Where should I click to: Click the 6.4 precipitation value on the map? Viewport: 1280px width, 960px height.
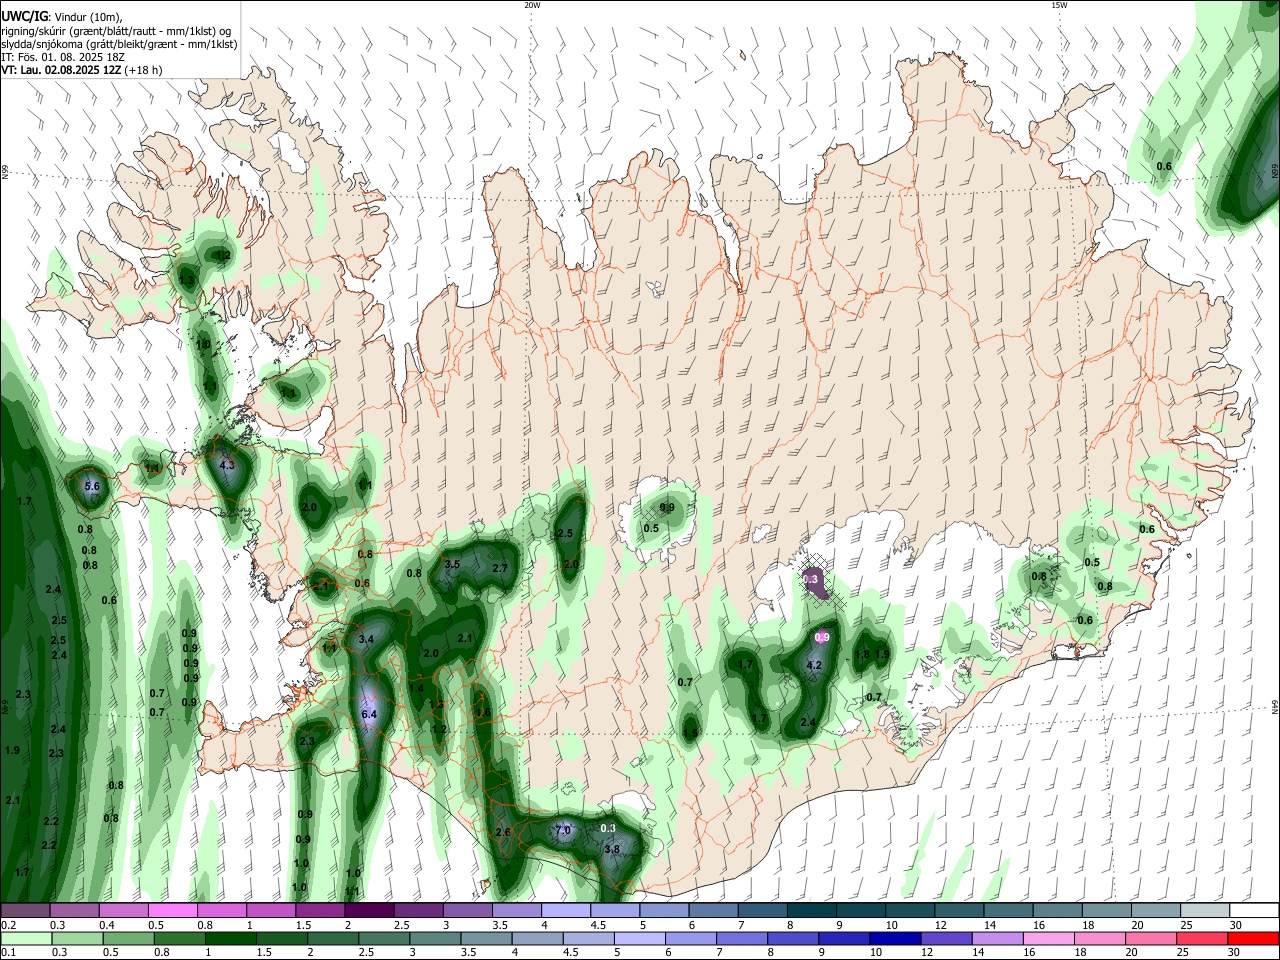tap(369, 714)
